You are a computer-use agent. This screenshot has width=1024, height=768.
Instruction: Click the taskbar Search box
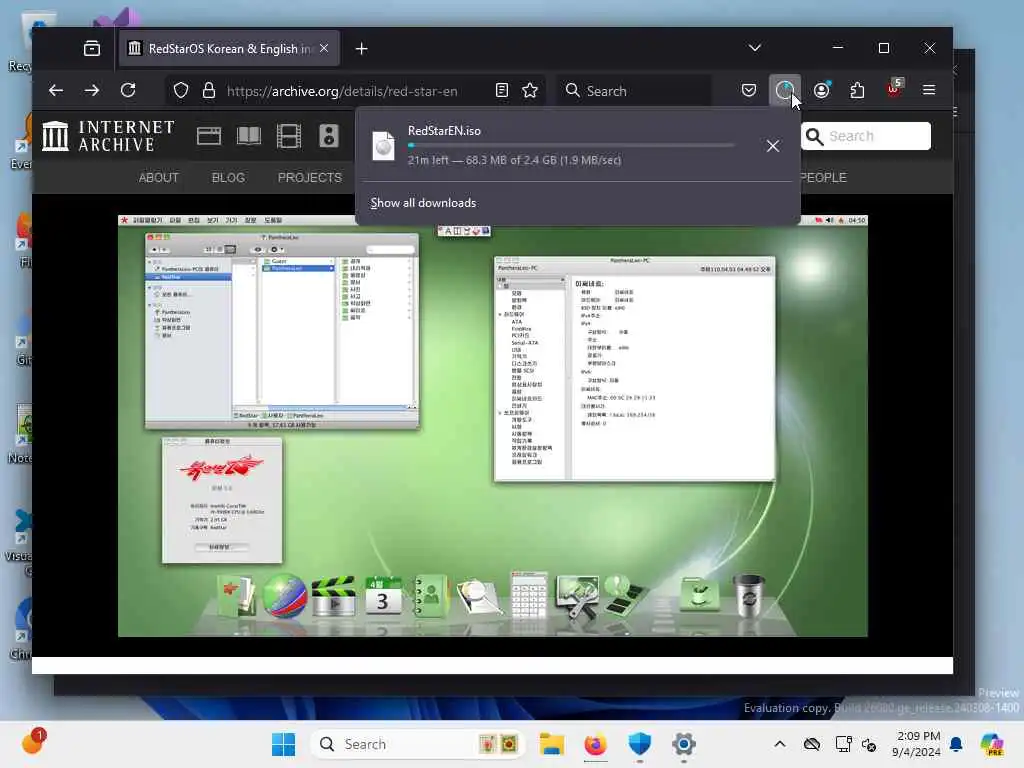point(418,744)
